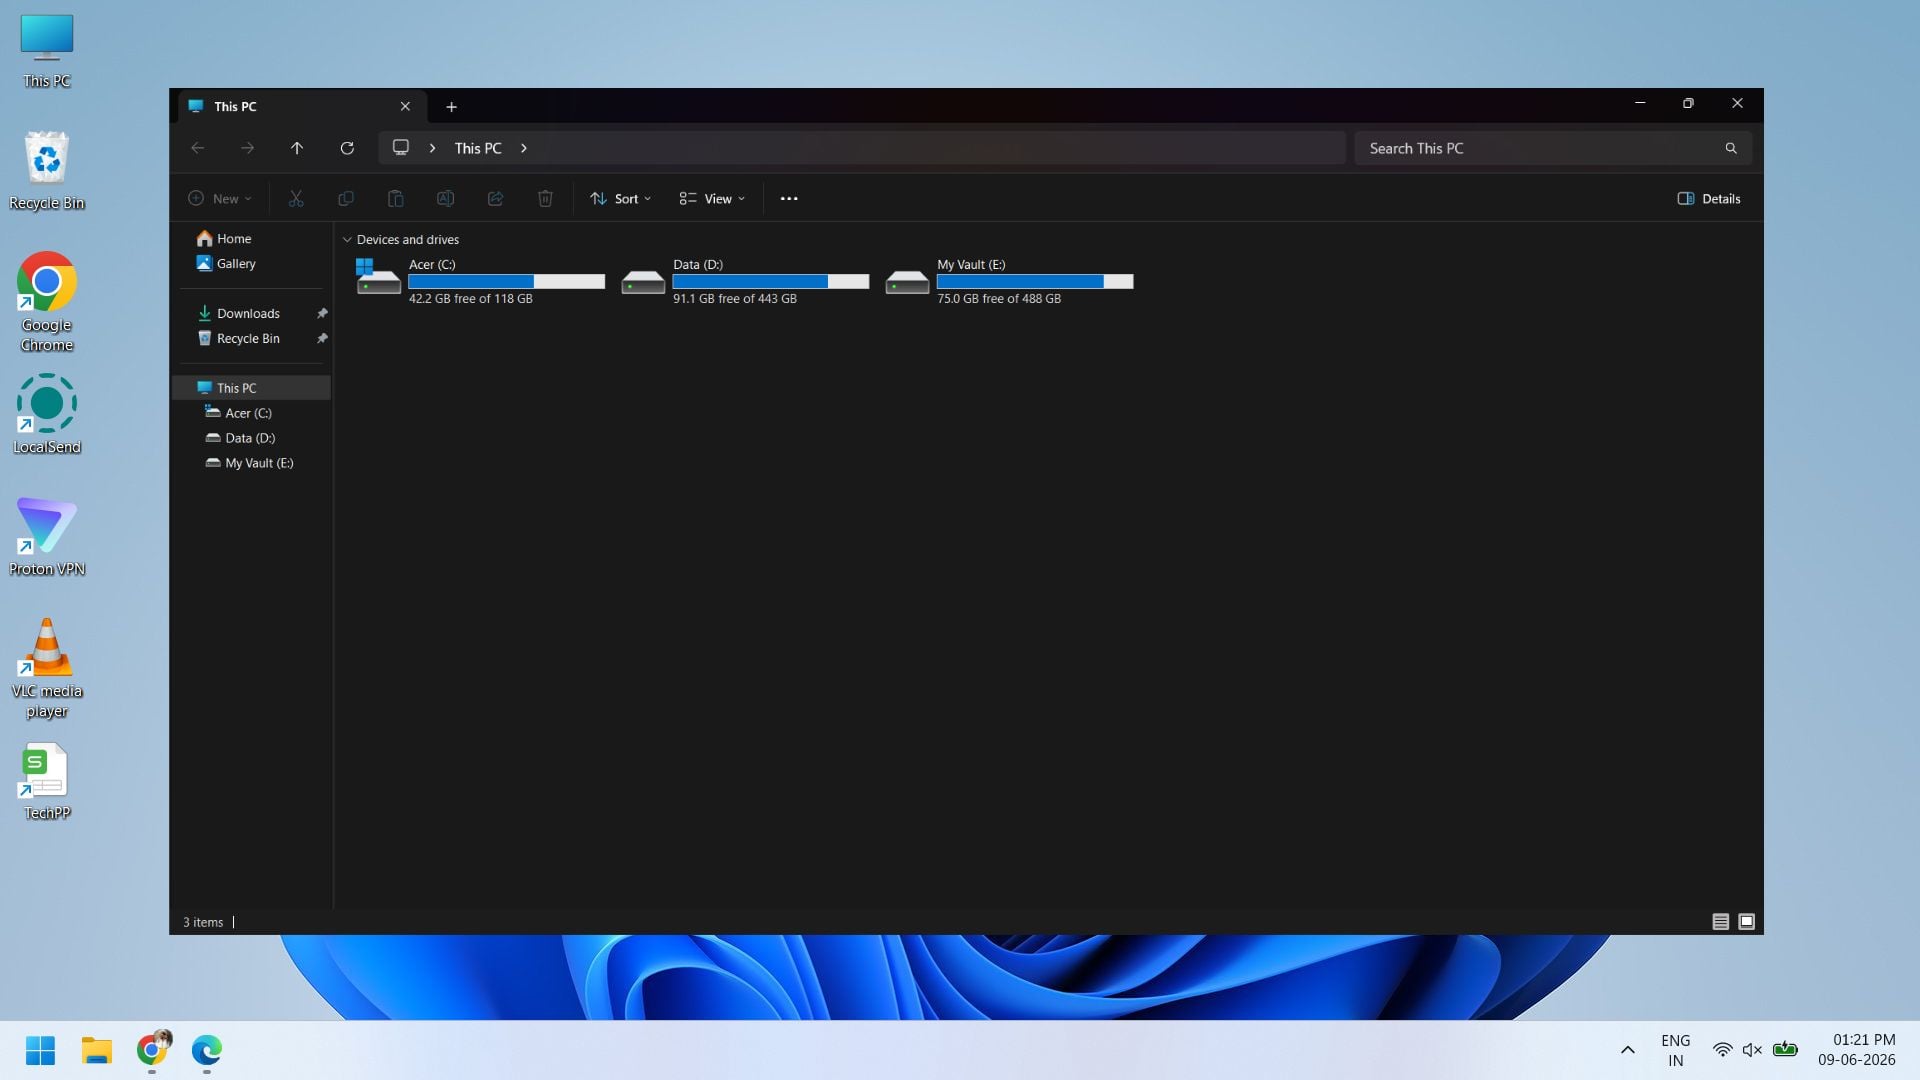Add a new tab with plus button

coord(451,107)
